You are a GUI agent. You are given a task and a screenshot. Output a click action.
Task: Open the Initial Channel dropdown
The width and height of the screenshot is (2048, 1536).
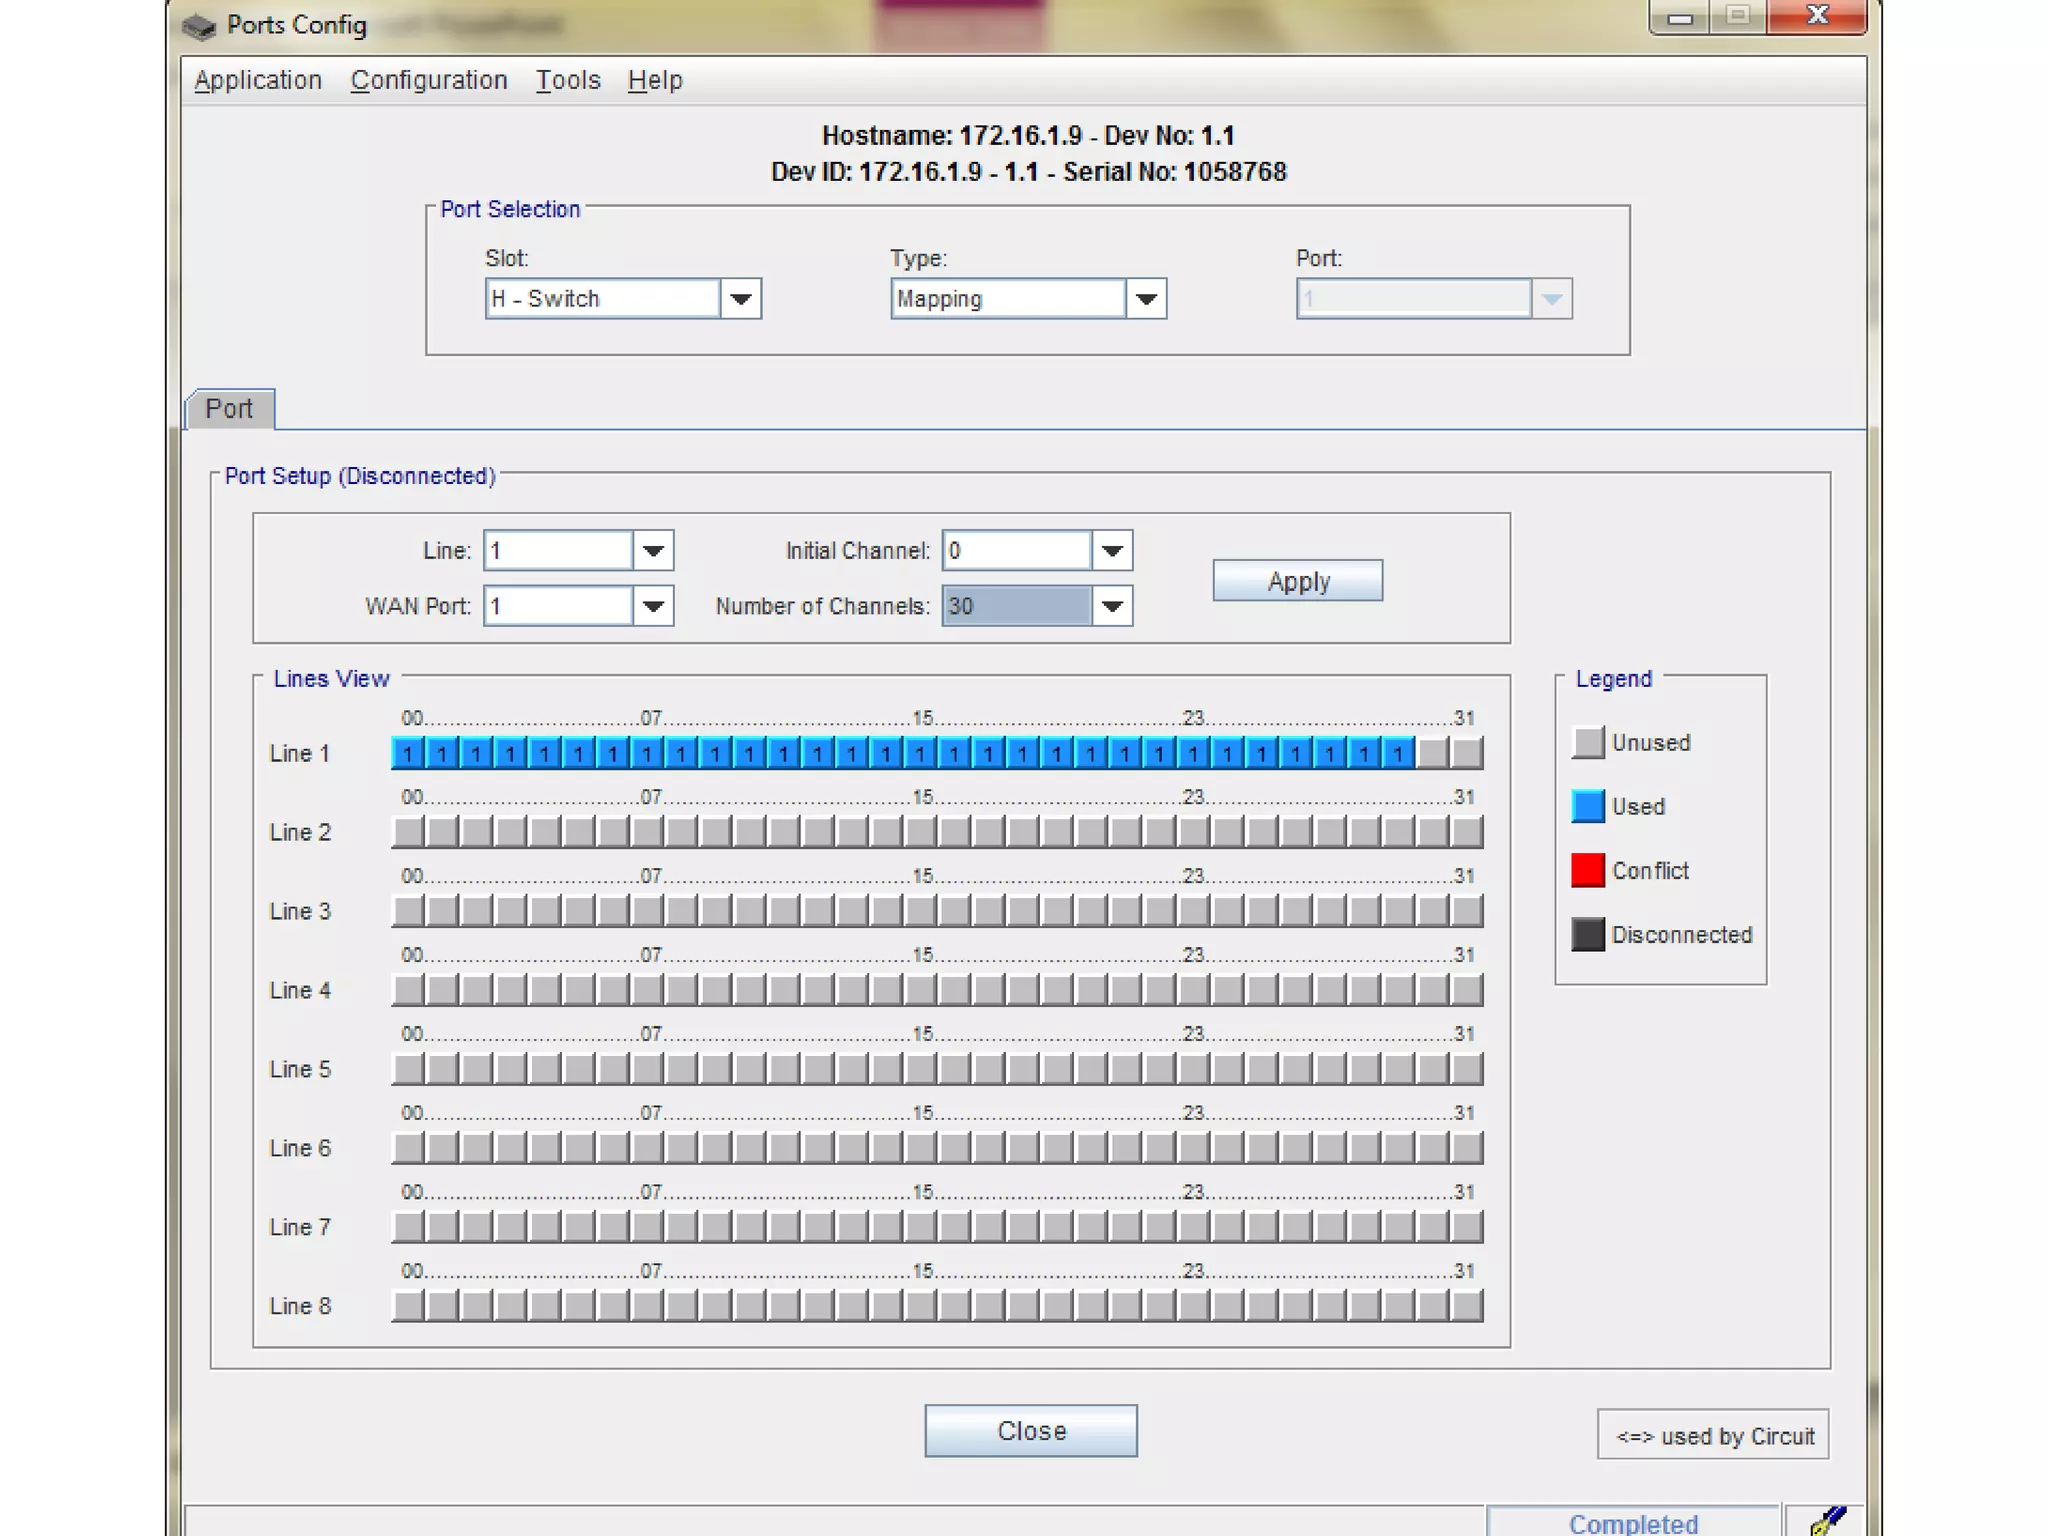coord(1111,551)
